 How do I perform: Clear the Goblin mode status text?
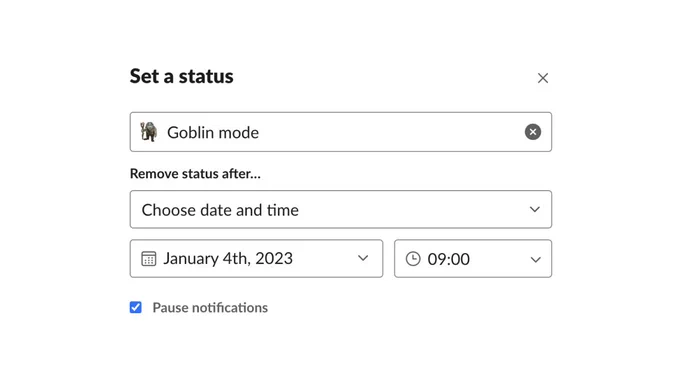tap(533, 132)
